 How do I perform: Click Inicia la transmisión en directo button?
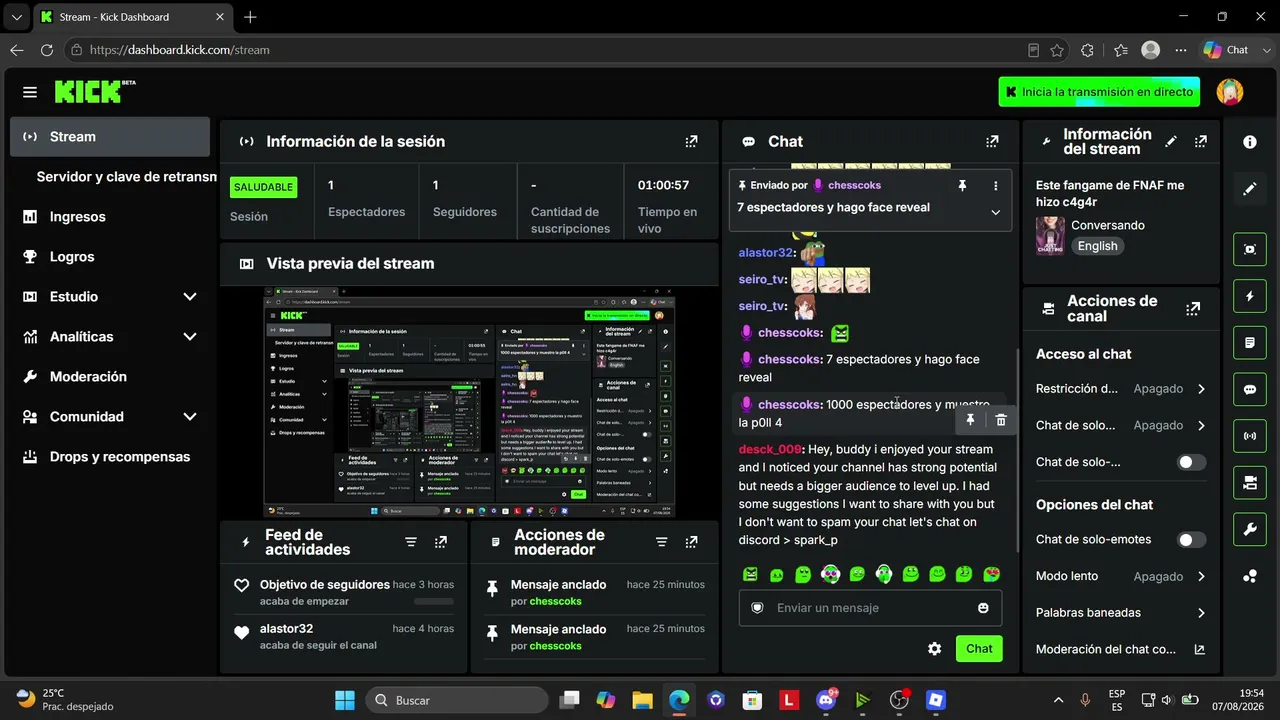point(1099,92)
